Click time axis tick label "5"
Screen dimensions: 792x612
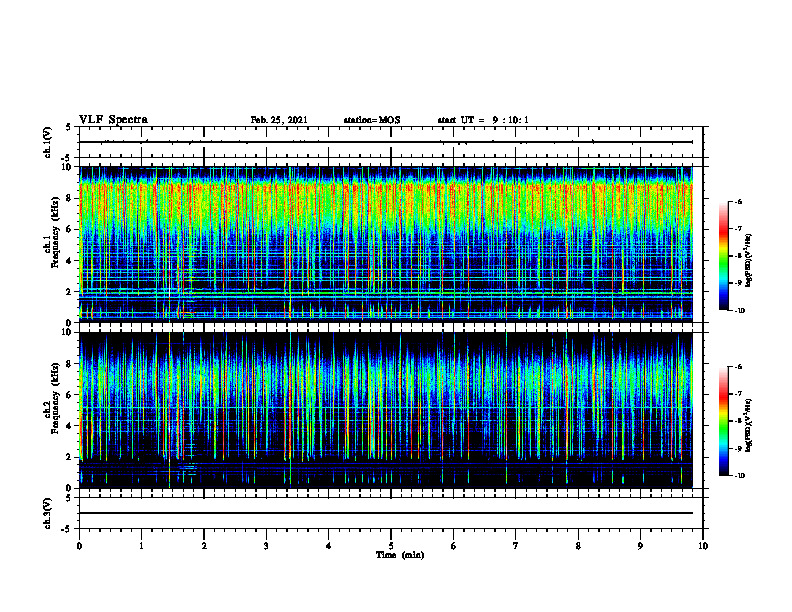(x=391, y=546)
